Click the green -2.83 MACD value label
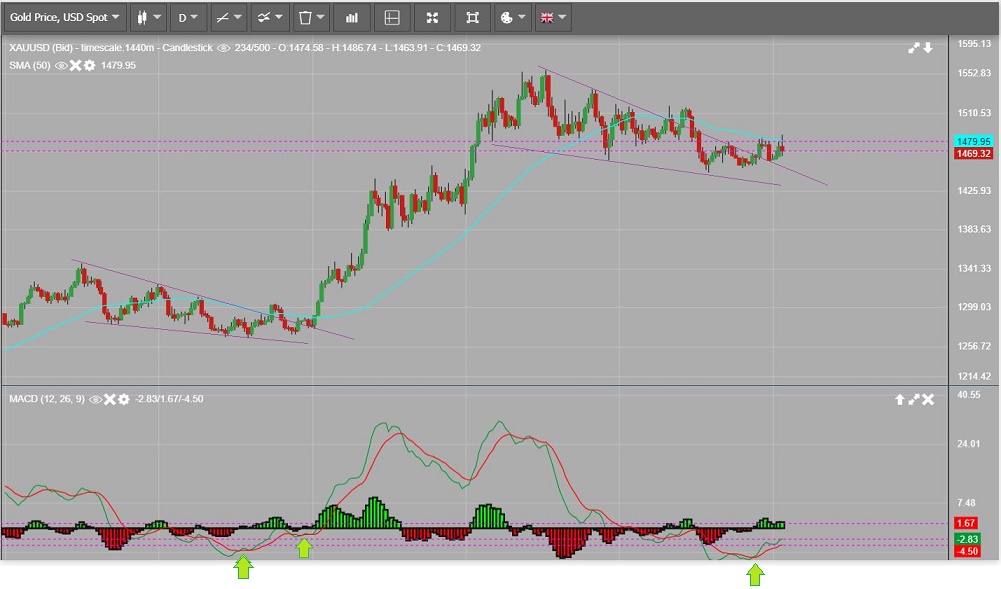 (967, 539)
